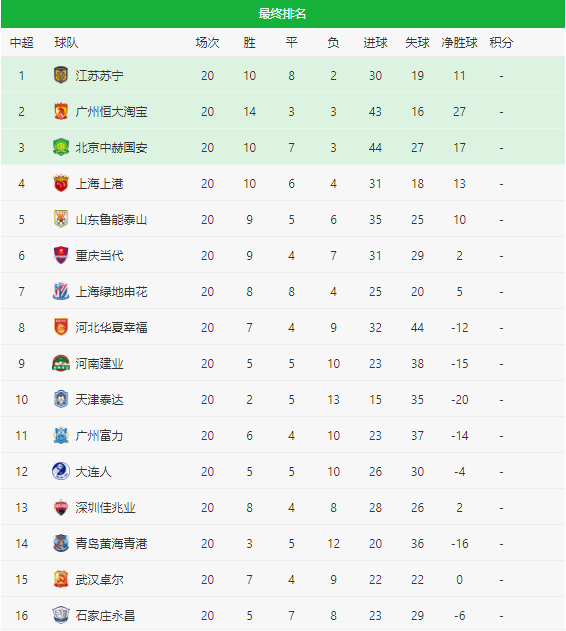Viewport: 566px width, 631px height.
Task: Click the 河南建业 team crest
Action: (61, 363)
